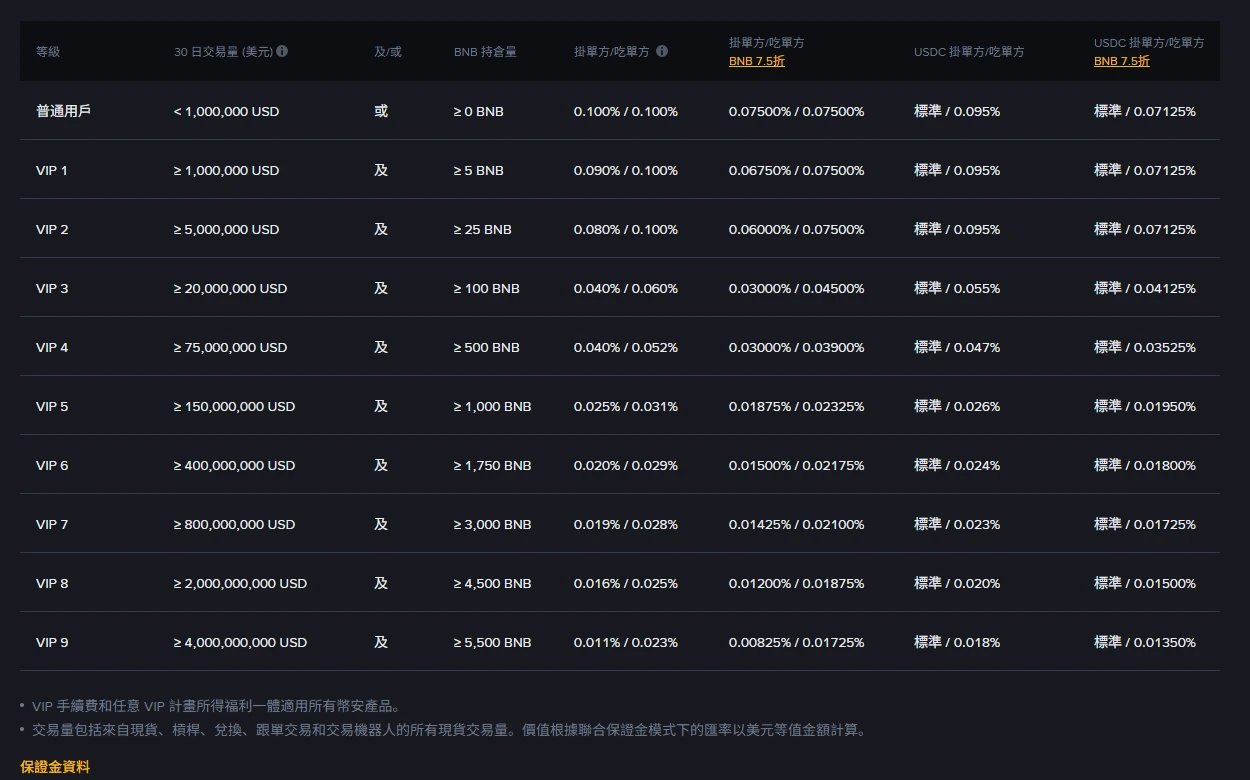The image size is (1250, 780).
Task: Click the '≥ 1,750 BNB' holding cell
Action: pyautogui.click(x=493, y=465)
